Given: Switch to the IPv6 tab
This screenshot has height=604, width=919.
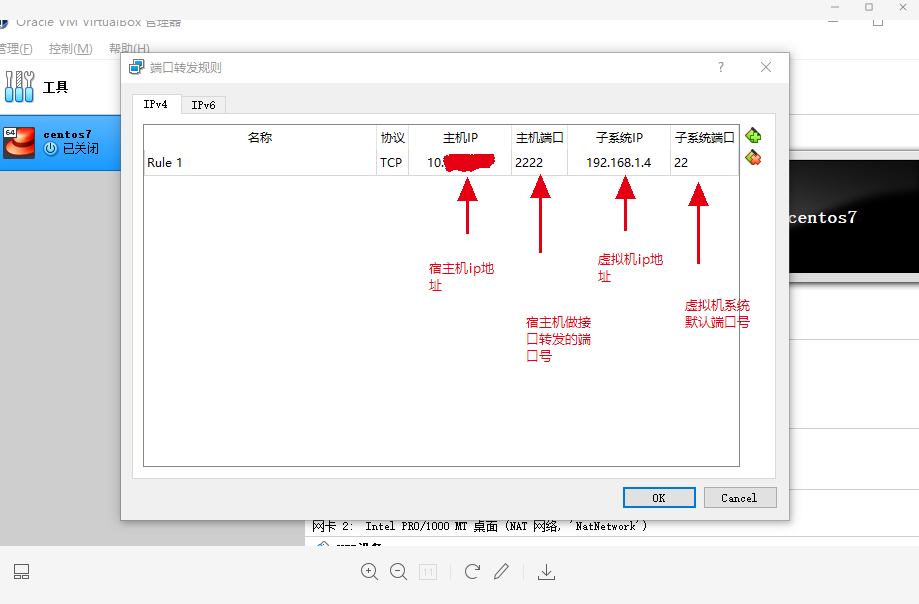Looking at the screenshot, I should pyautogui.click(x=203, y=104).
